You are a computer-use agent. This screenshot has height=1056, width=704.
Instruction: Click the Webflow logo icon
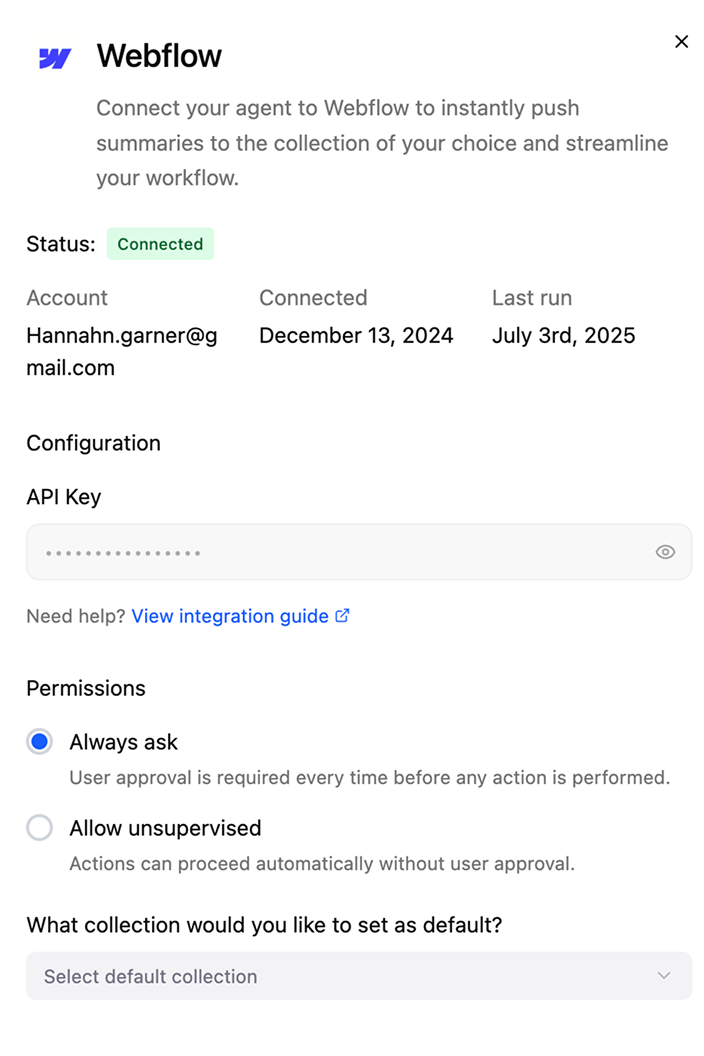[x=55, y=58]
